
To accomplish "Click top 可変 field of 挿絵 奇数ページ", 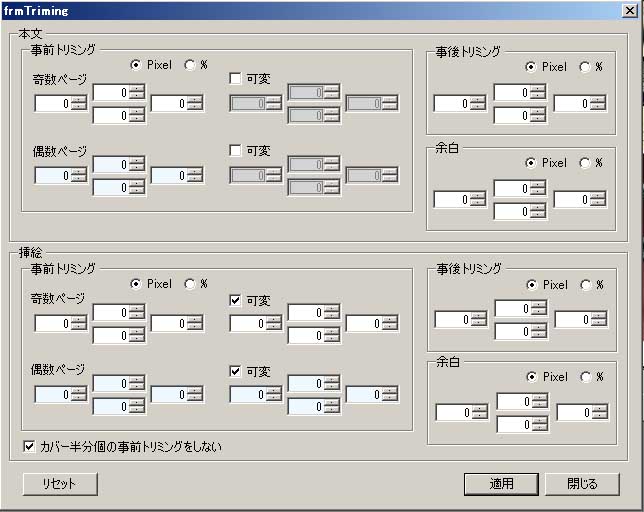I will coord(314,312).
